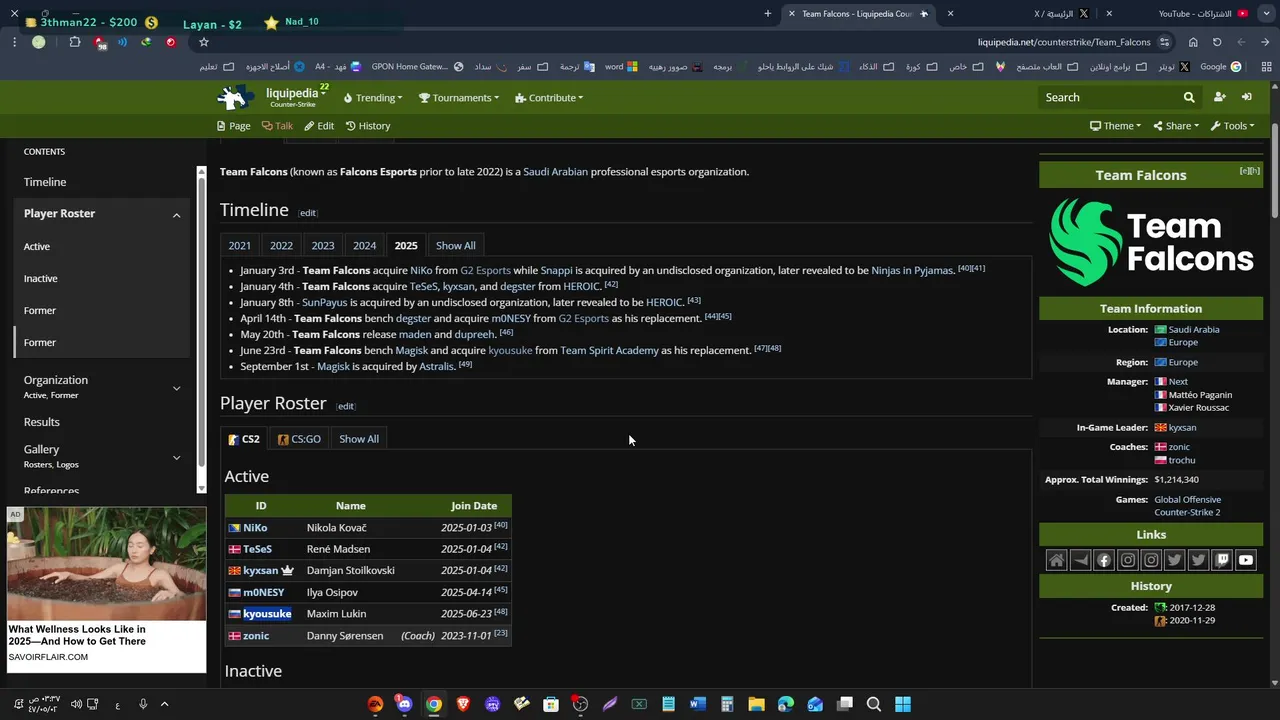This screenshot has height=720, width=1280.
Task: Select the 2024 timeline tab
Action: click(364, 246)
